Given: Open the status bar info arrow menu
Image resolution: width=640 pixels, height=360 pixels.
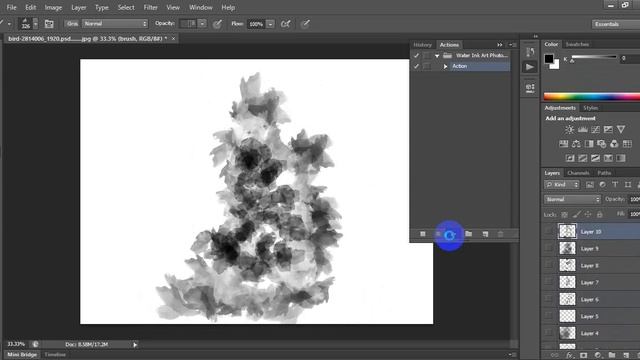Looking at the screenshot, I should coord(135,345).
